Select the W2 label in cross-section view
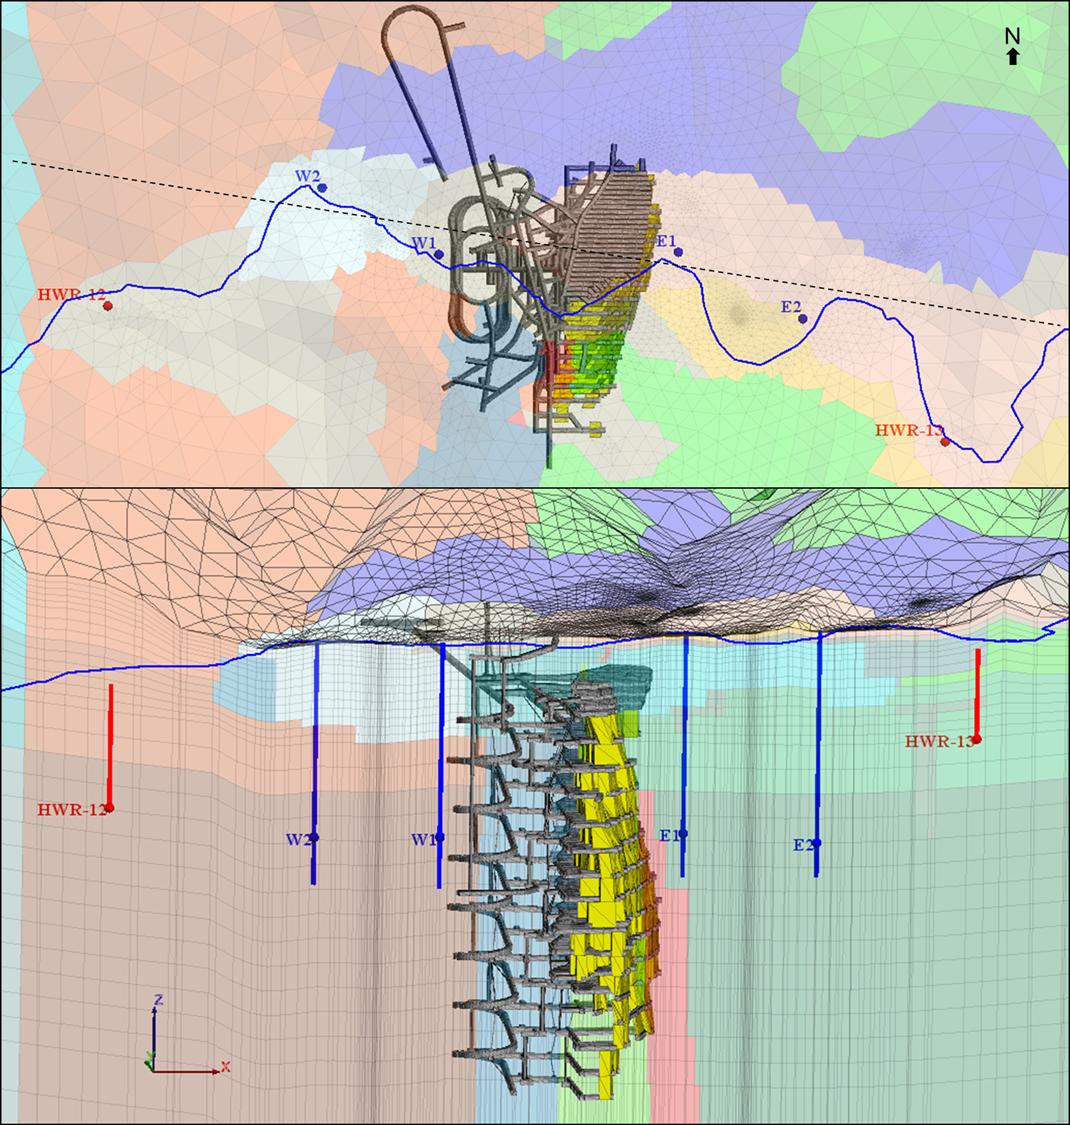This screenshot has width=1070, height=1125. click(299, 839)
